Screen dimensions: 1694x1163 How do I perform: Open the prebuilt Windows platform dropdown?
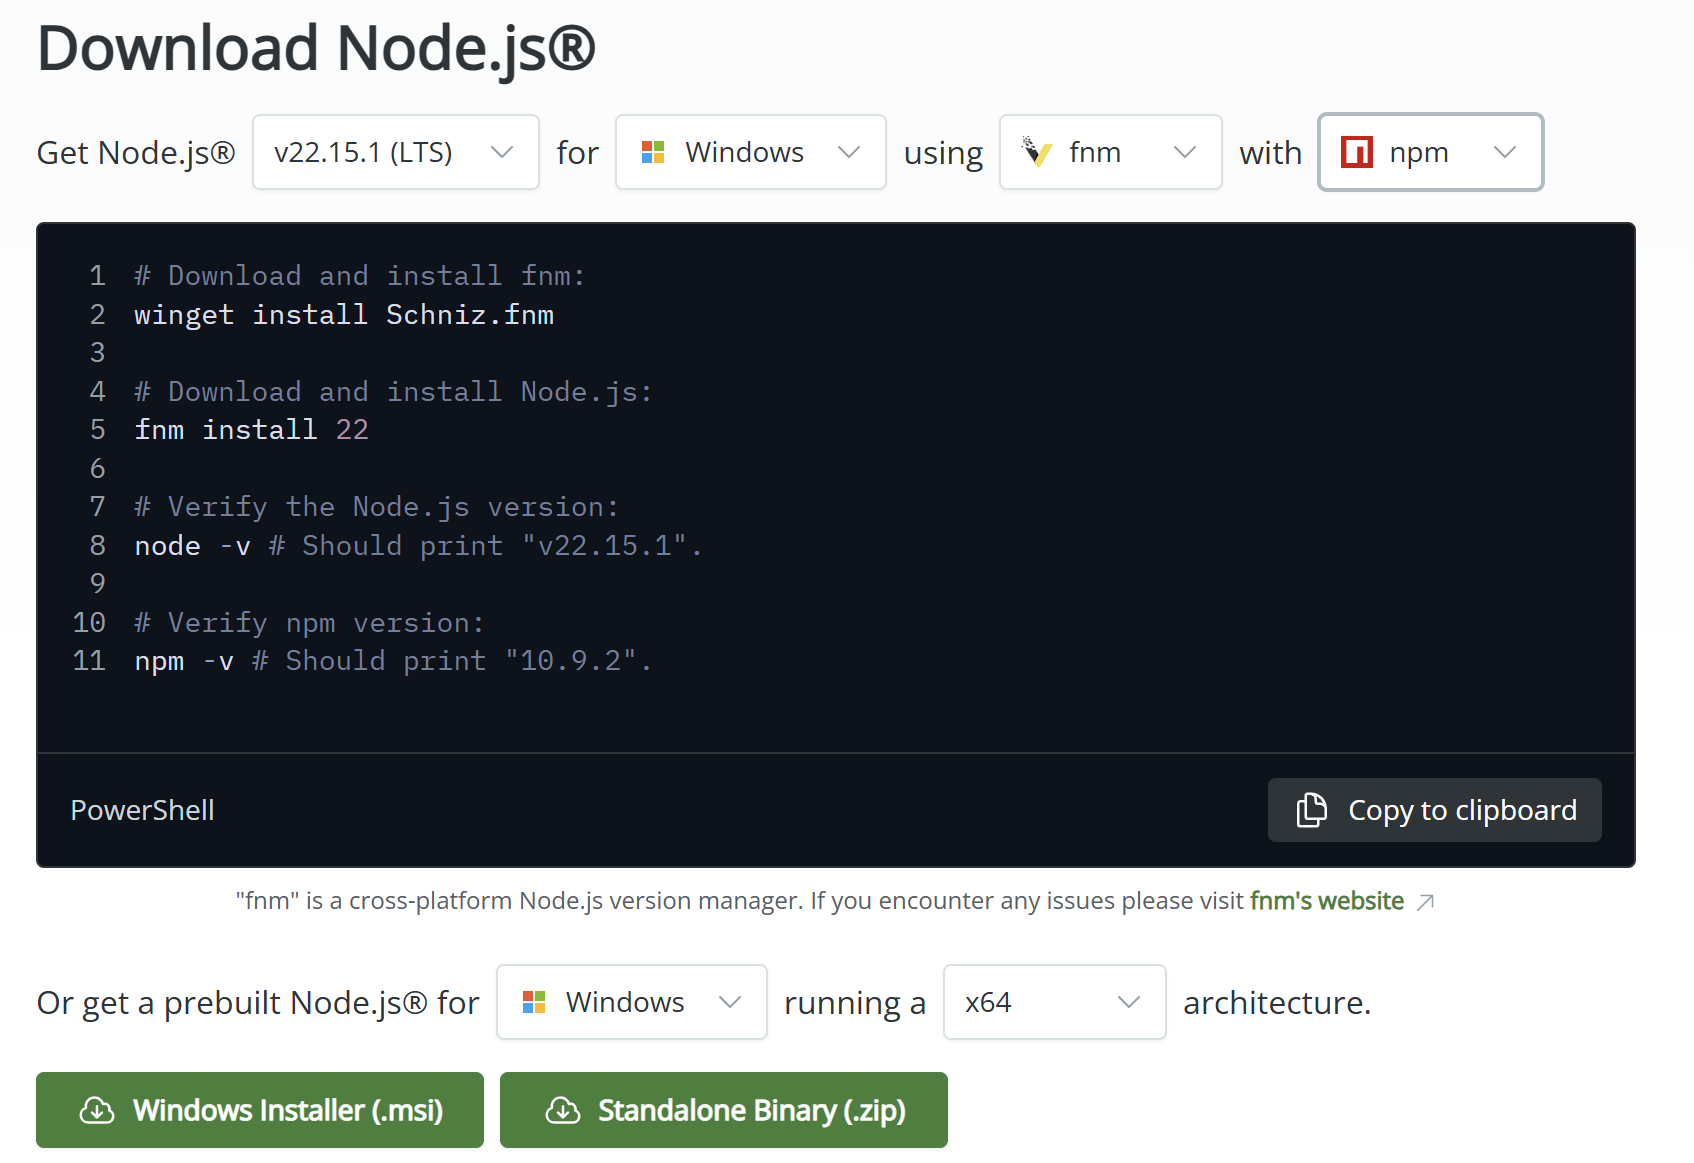tap(632, 1002)
